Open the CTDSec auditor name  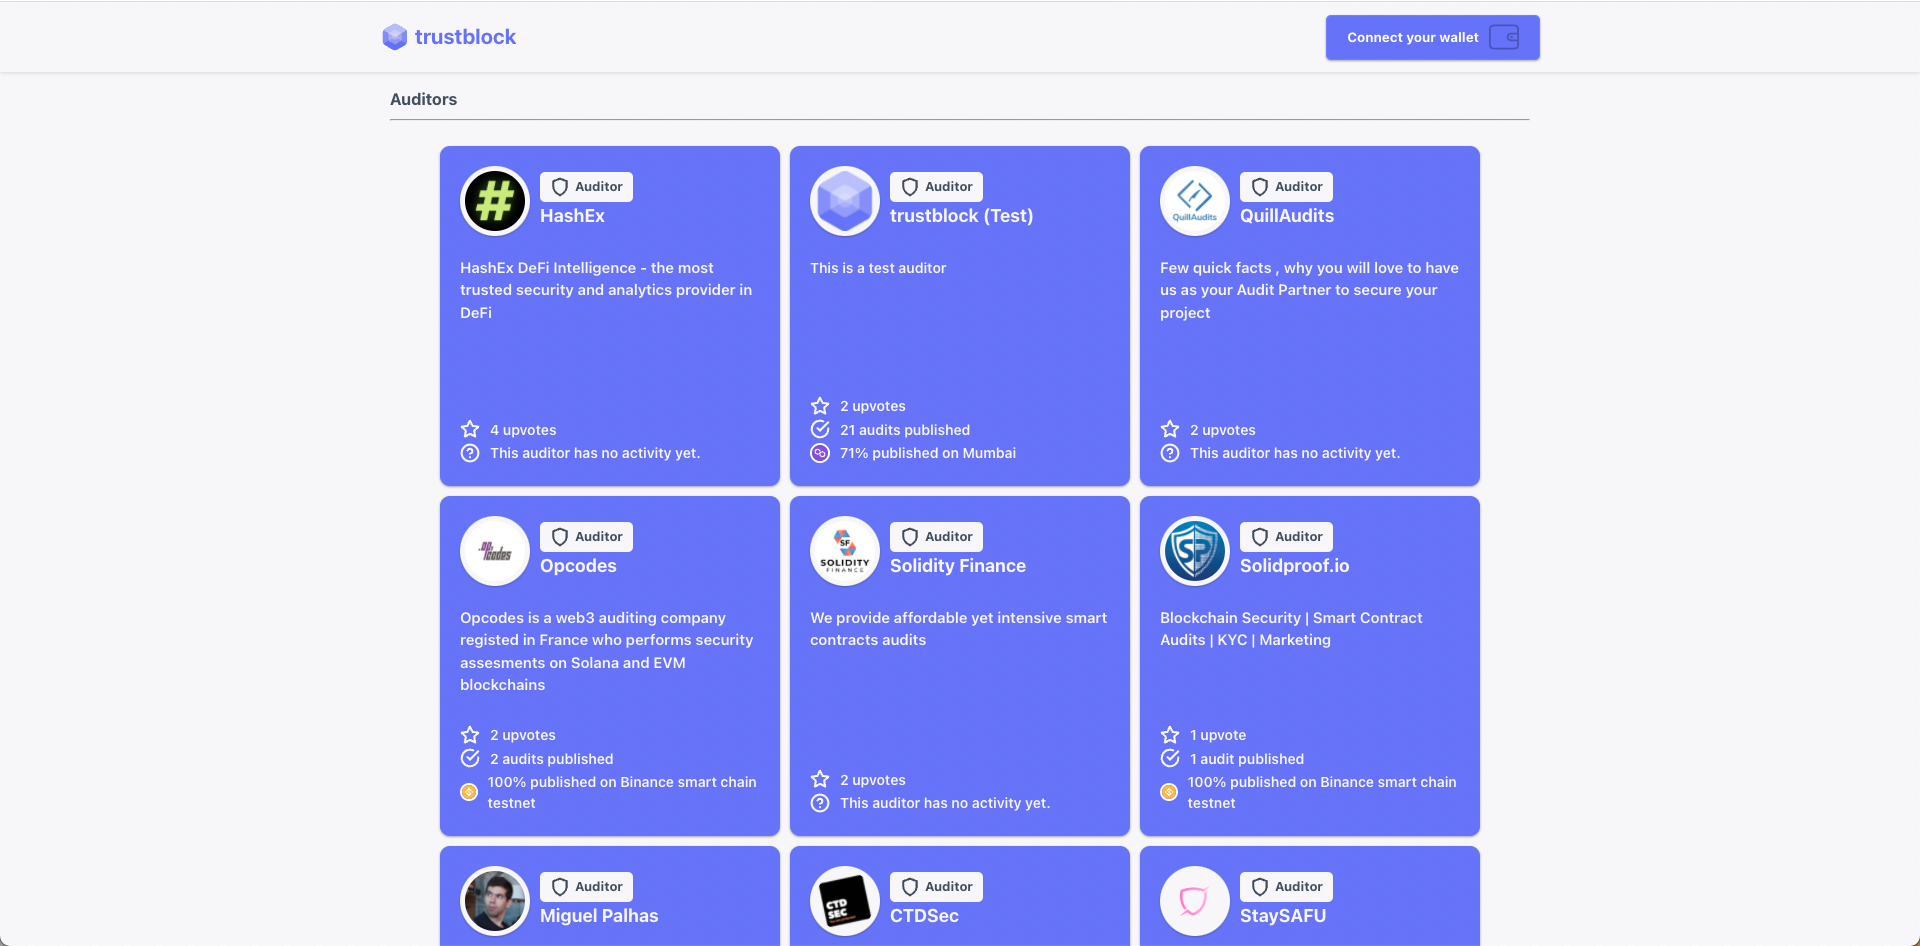tap(924, 916)
